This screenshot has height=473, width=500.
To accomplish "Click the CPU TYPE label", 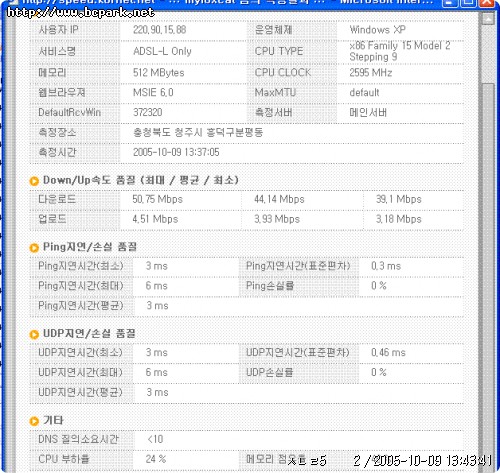I will click(x=279, y=51).
